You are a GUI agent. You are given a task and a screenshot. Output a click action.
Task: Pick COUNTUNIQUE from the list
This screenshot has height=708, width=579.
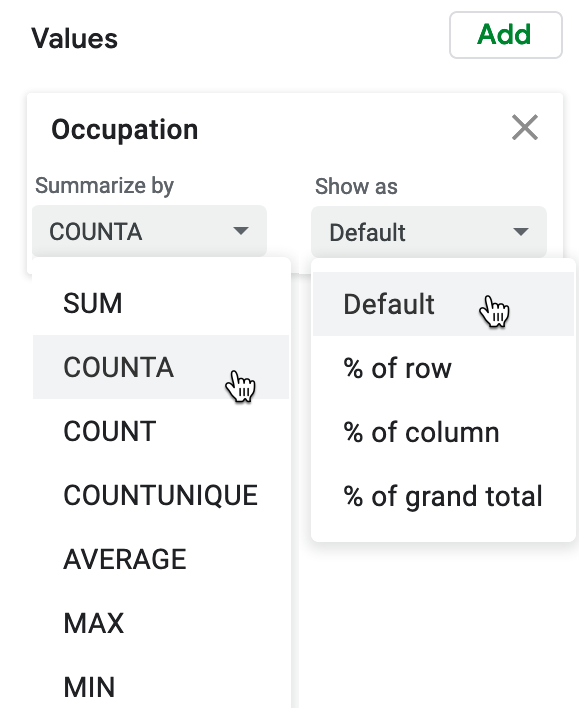161,495
